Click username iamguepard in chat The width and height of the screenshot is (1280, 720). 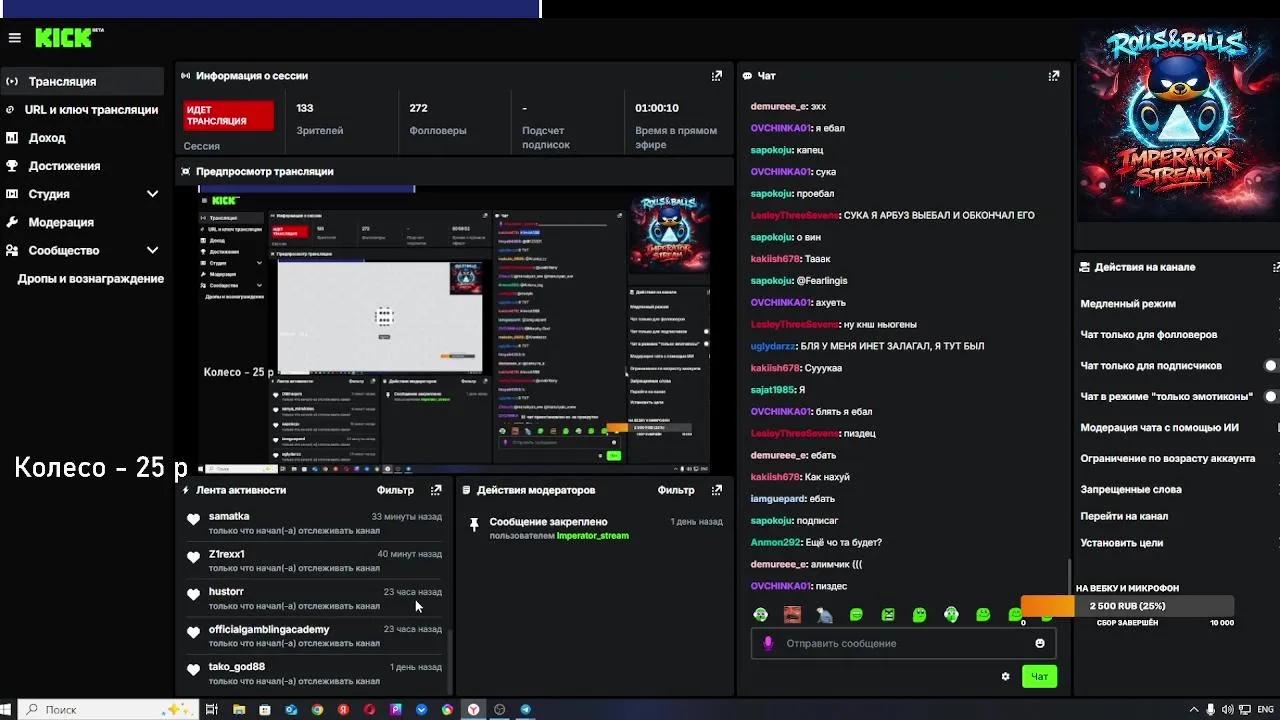click(x=778, y=499)
